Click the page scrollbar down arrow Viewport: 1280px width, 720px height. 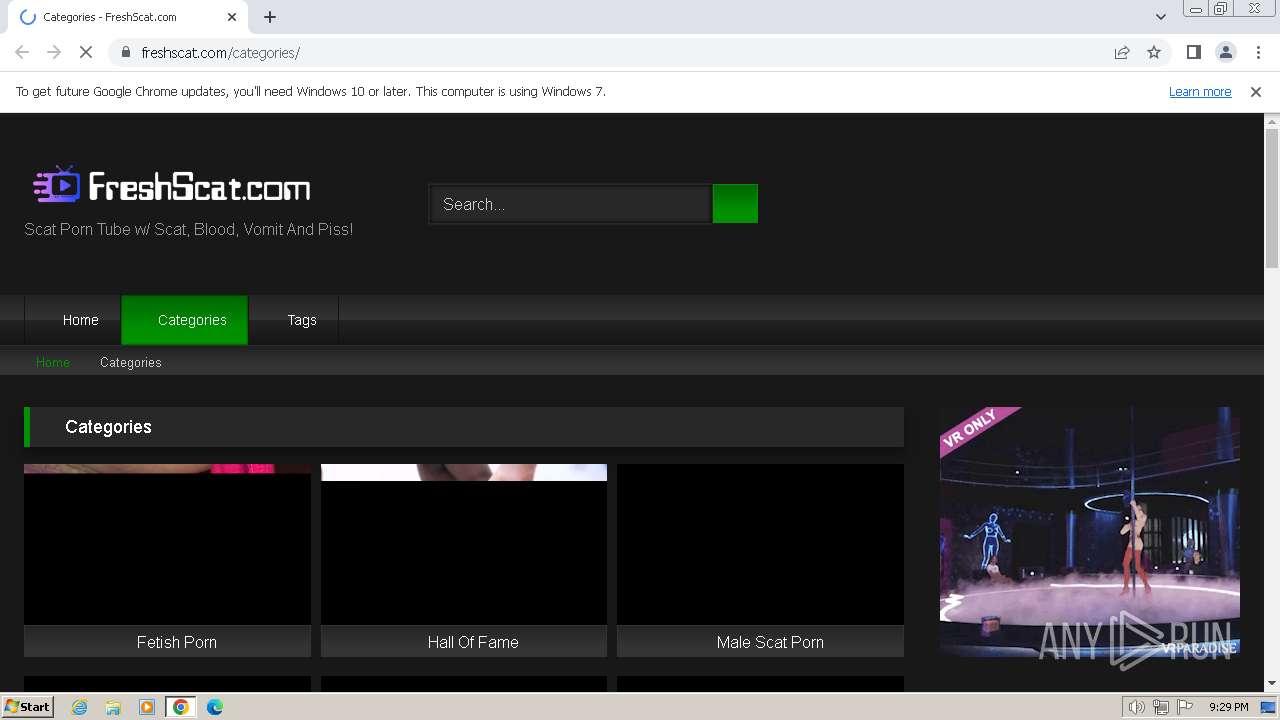pos(1272,683)
